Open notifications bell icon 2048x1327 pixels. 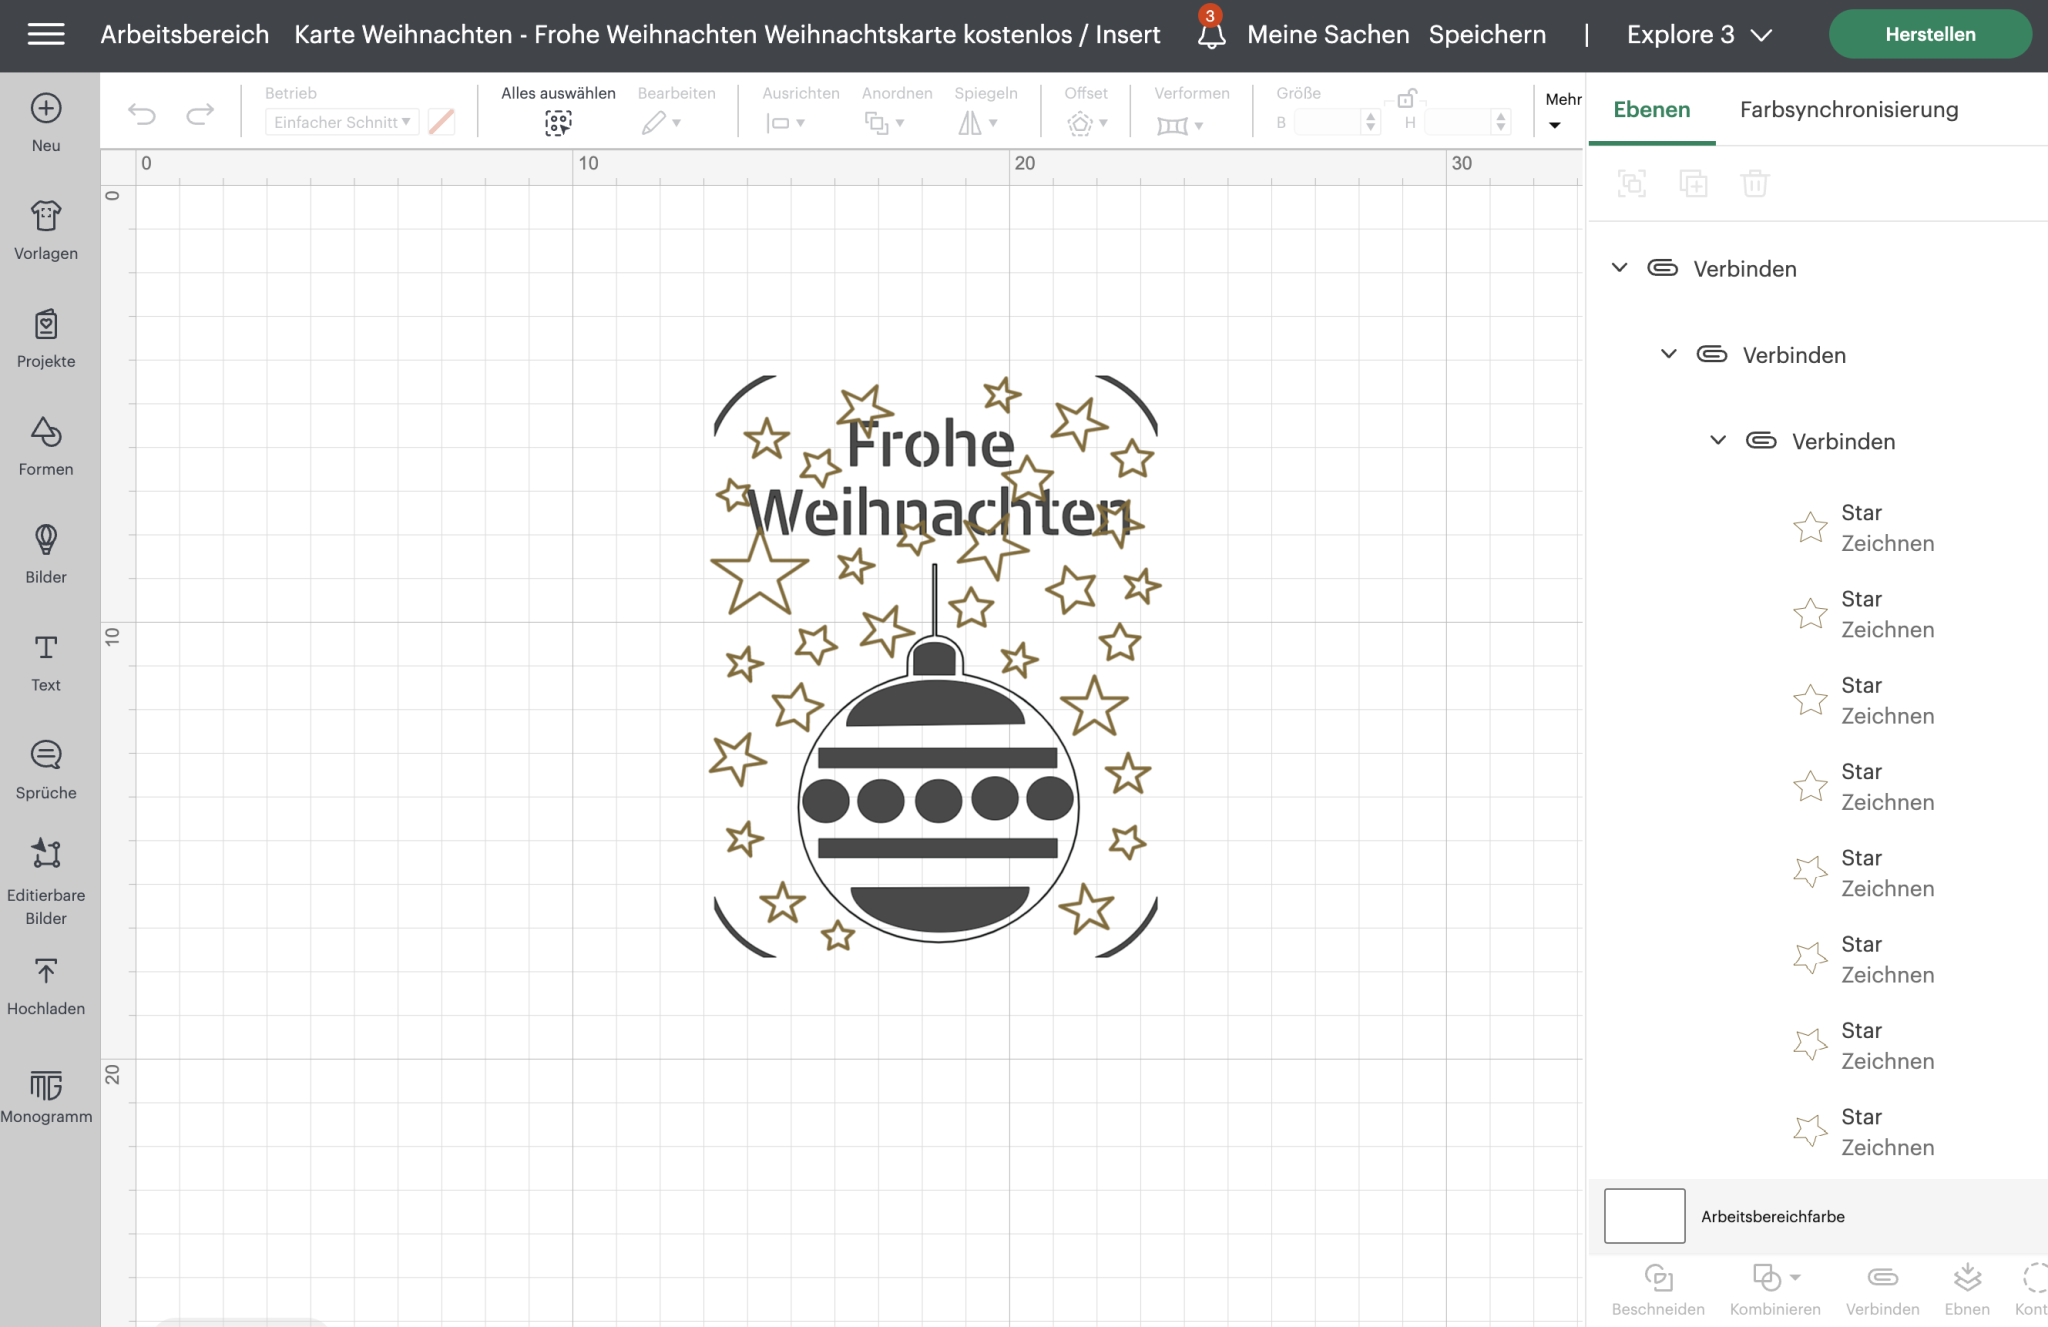[x=1211, y=34]
